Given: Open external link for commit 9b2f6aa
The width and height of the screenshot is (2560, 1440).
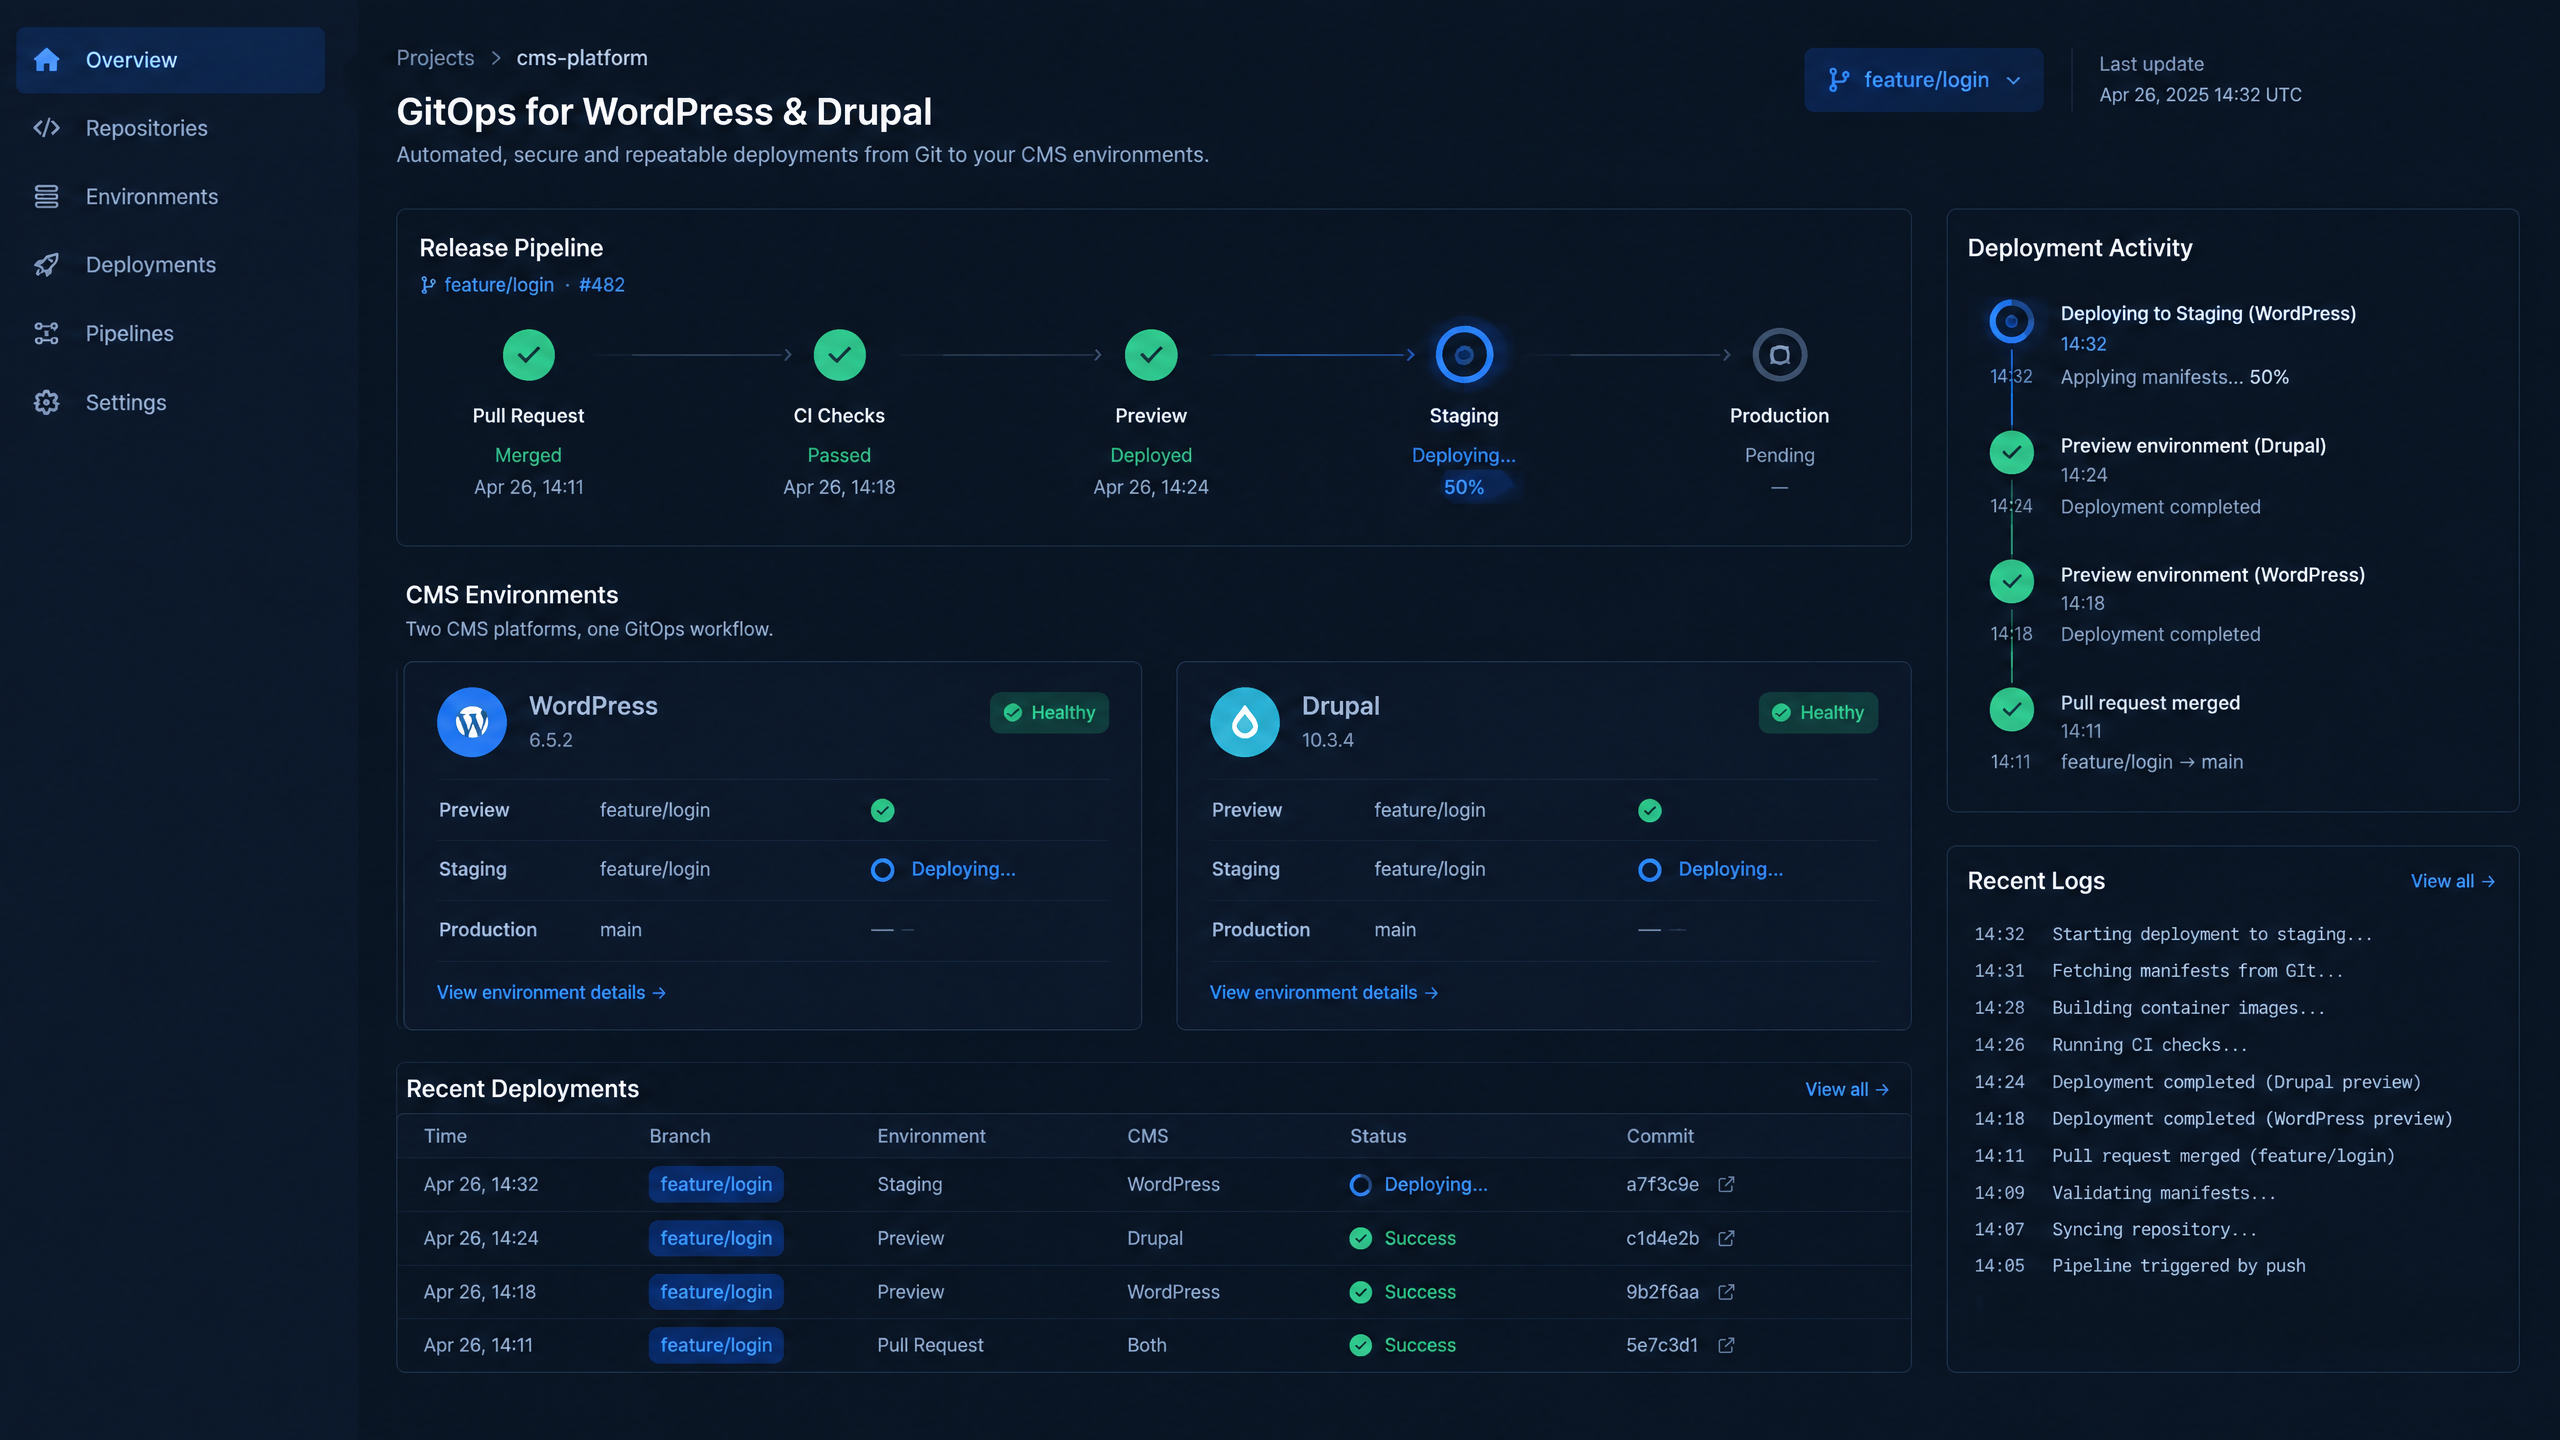Looking at the screenshot, I should pyautogui.click(x=1726, y=1292).
